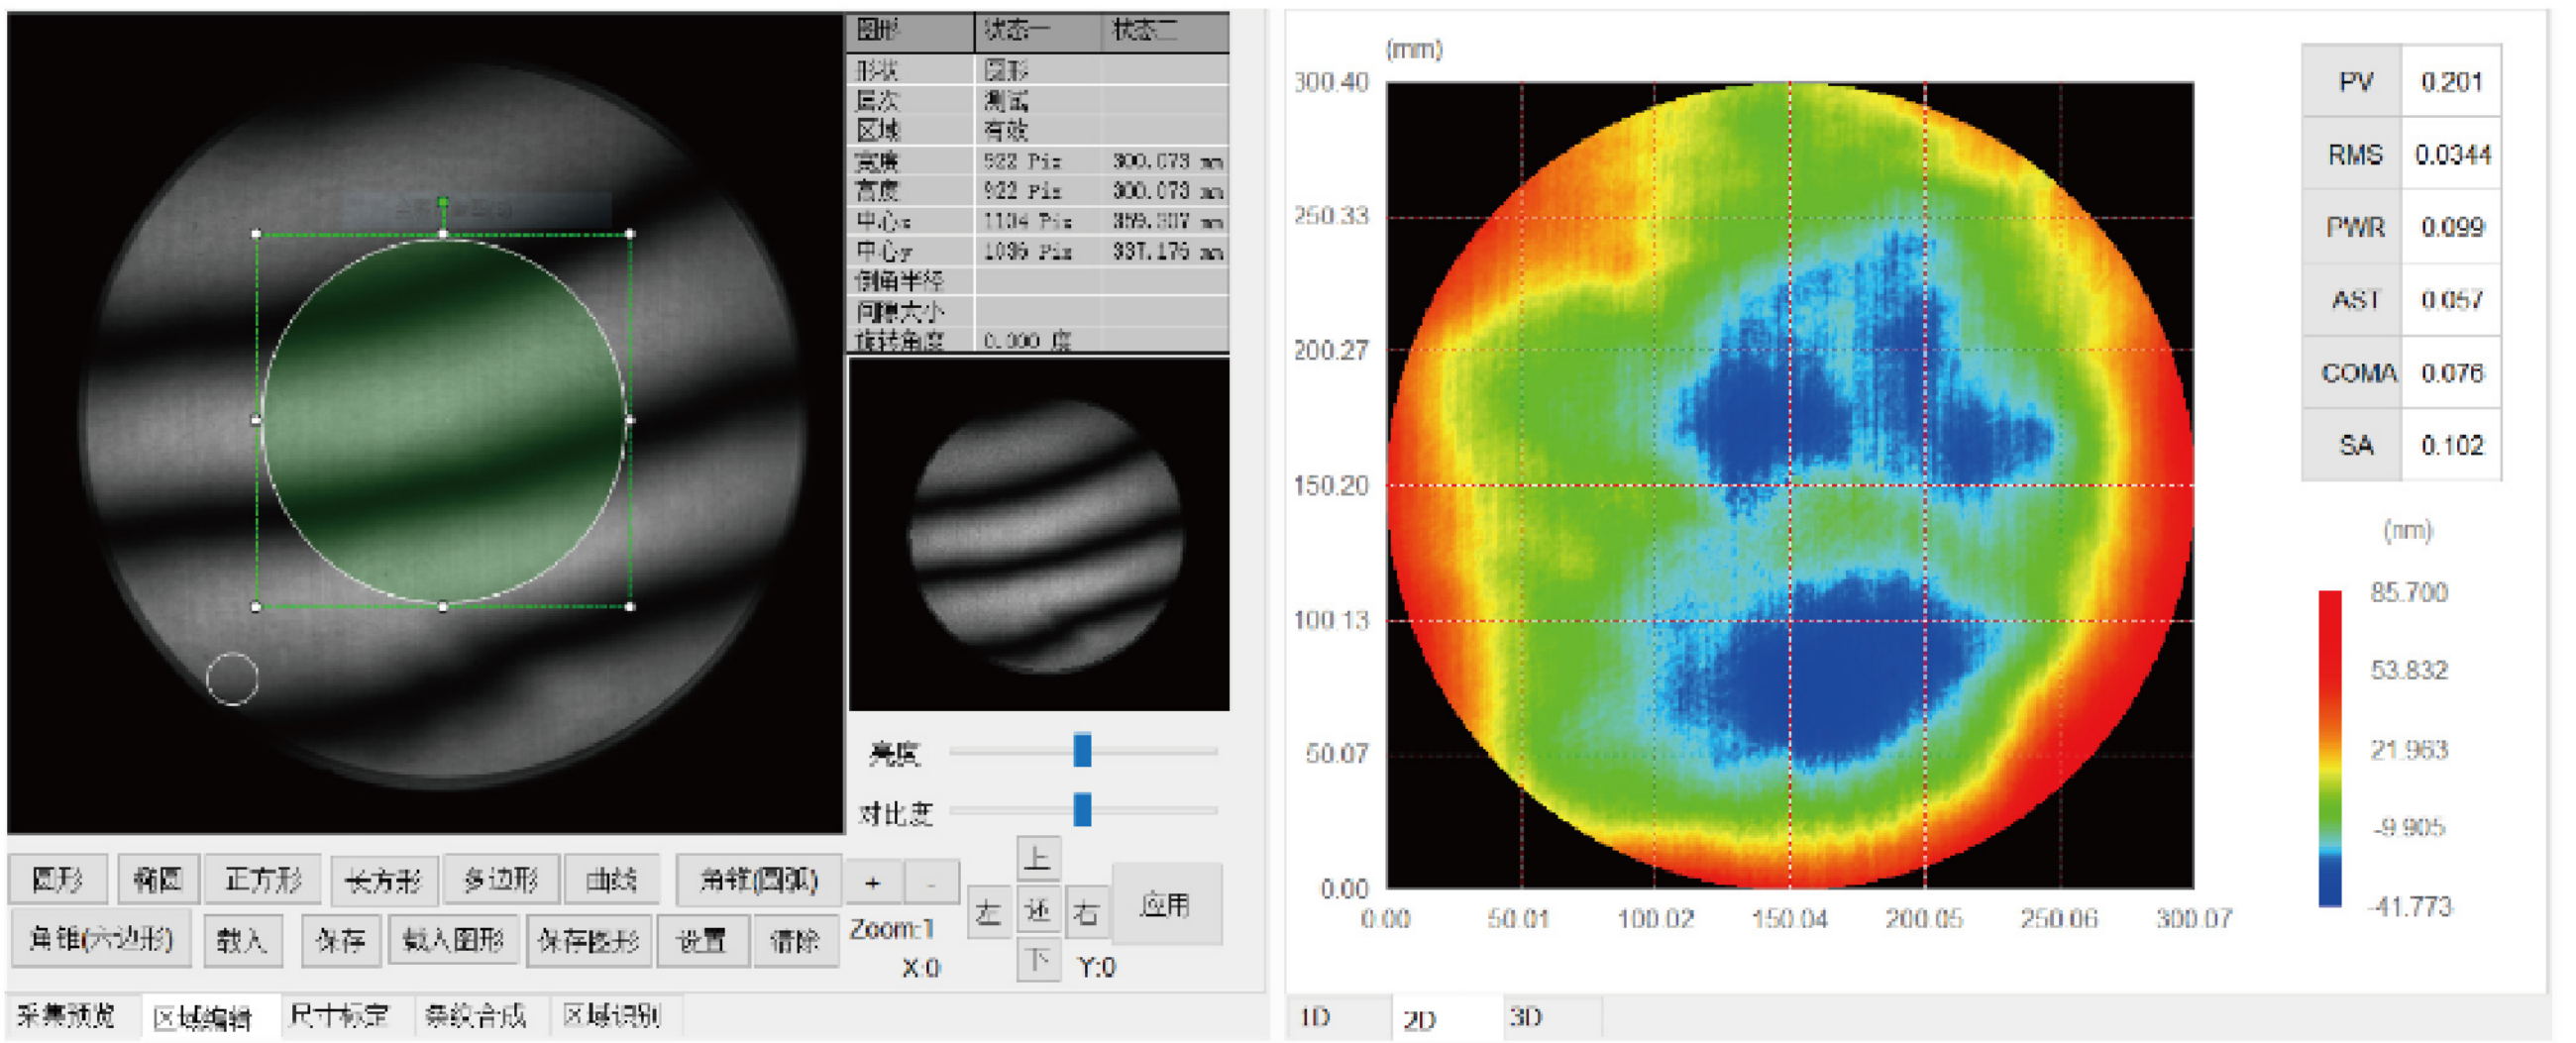
Task: Select the 圆形 circle shape button
Action: (x=58, y=879)
